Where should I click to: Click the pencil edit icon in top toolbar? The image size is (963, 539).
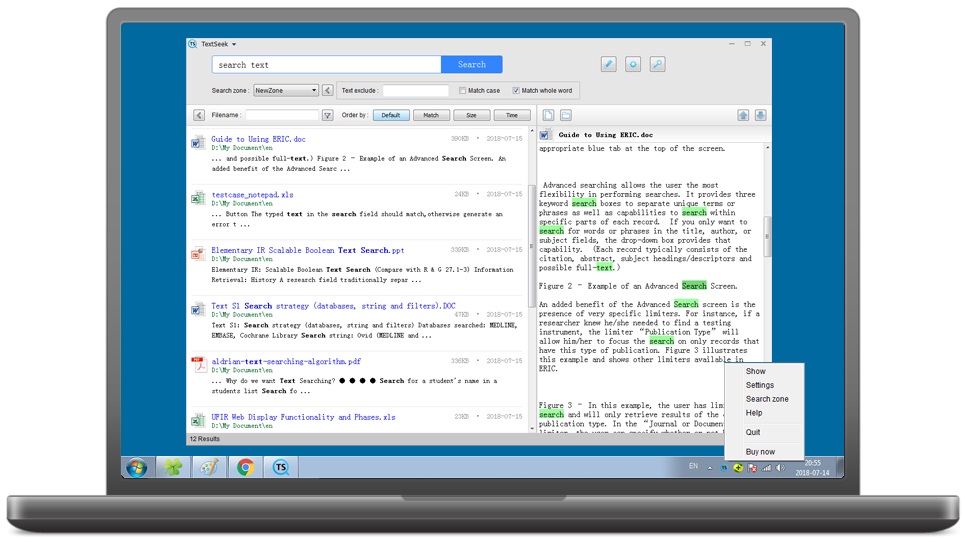608,64
